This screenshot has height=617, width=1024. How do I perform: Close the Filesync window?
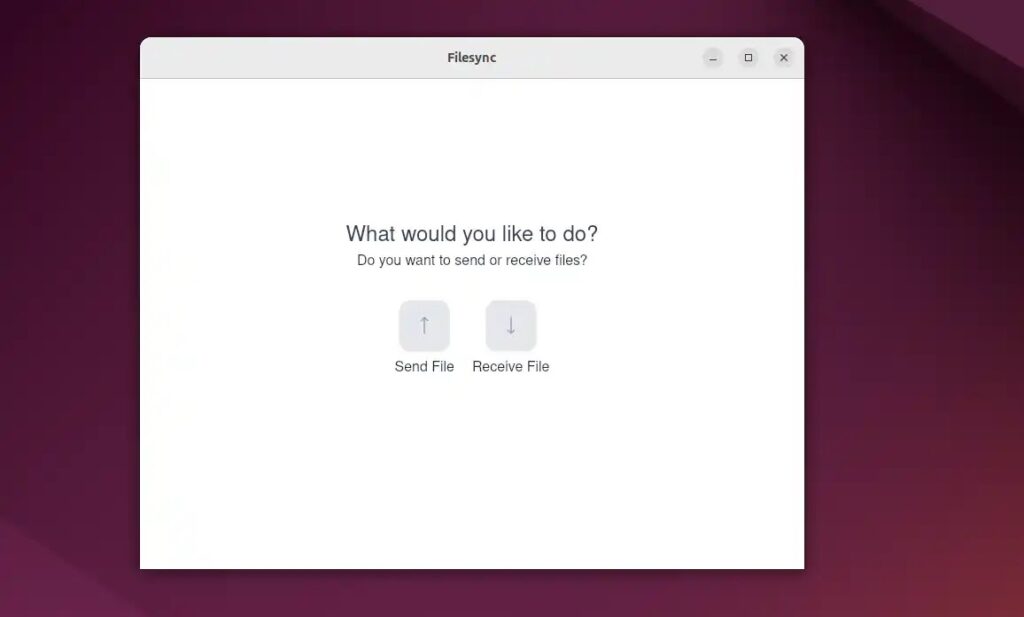[784, 58]
